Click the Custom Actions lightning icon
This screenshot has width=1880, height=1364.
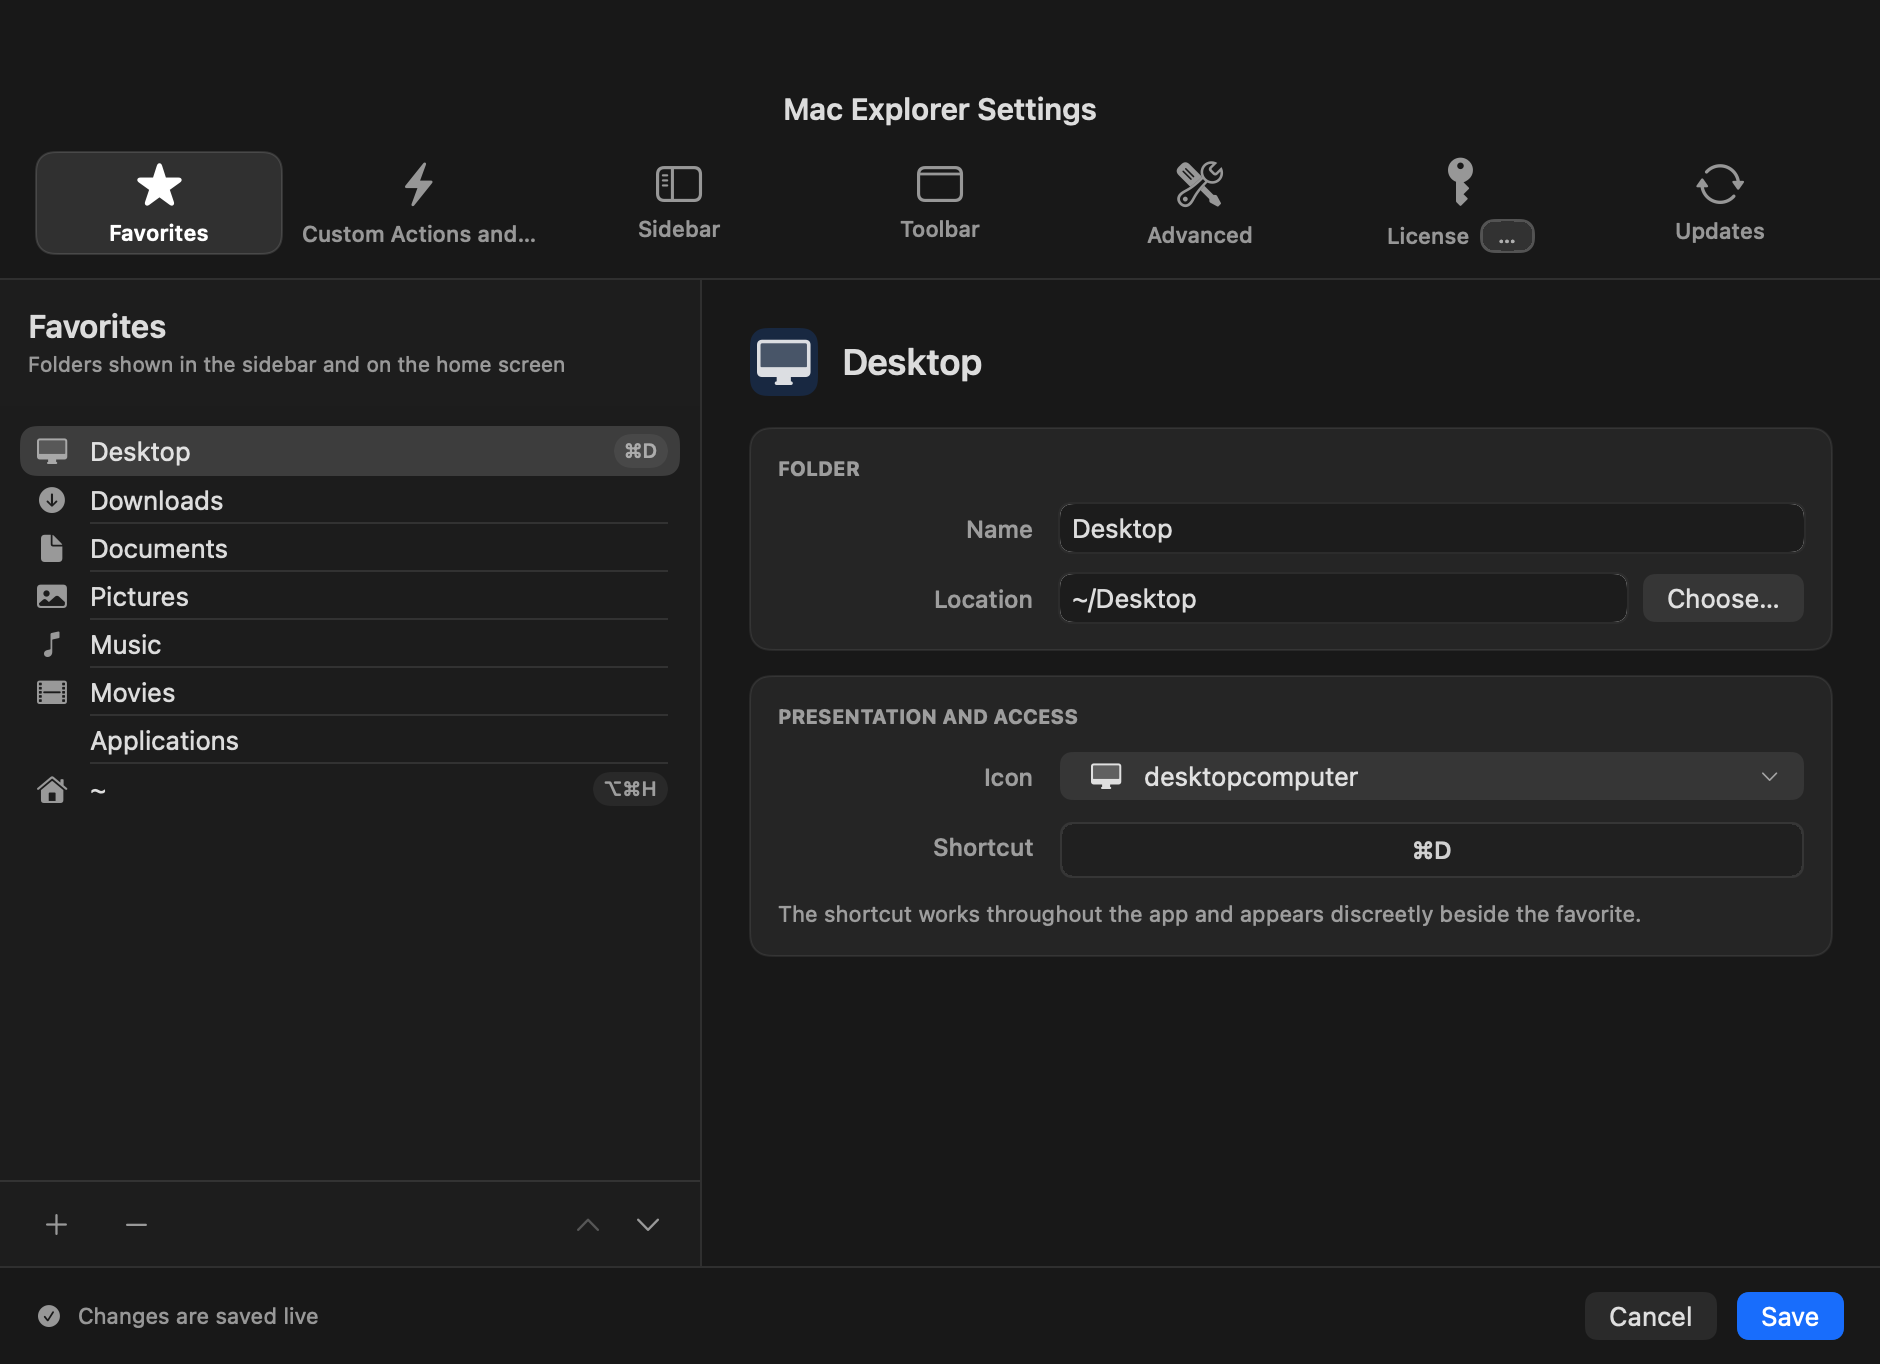point(419,185)
